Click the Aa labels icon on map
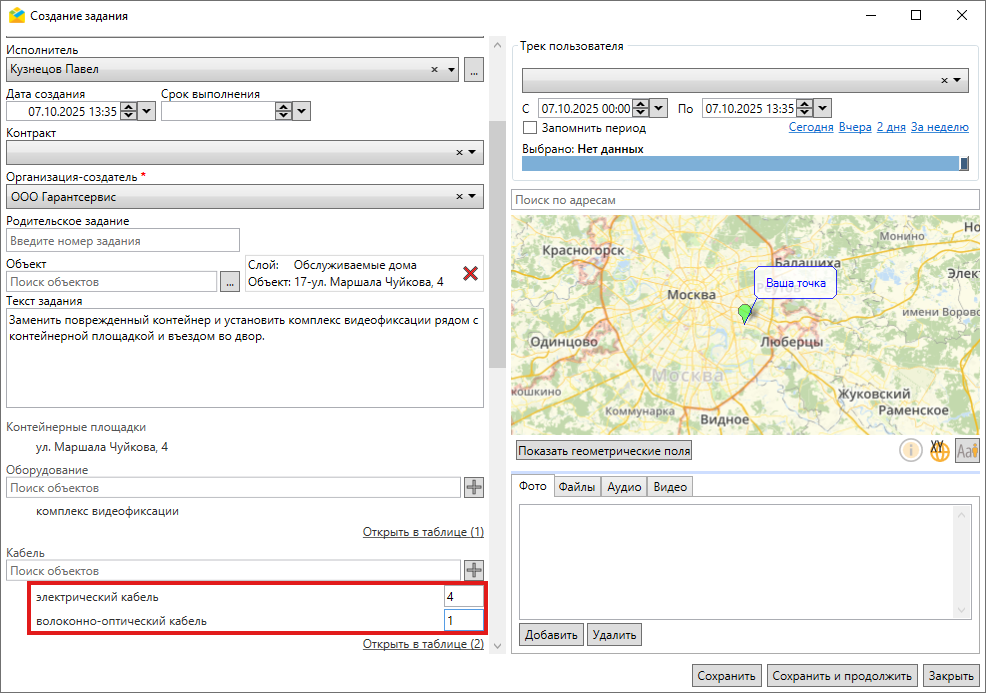Viewport: 986px width, 693px height. [x=967, y=450]
